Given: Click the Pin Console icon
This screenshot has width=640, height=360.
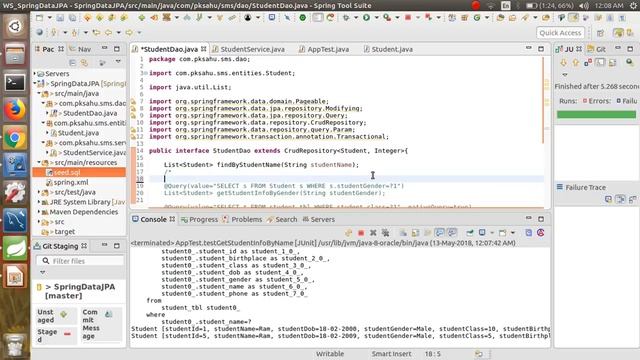Looking at the screenshot, I should (470, 233).
